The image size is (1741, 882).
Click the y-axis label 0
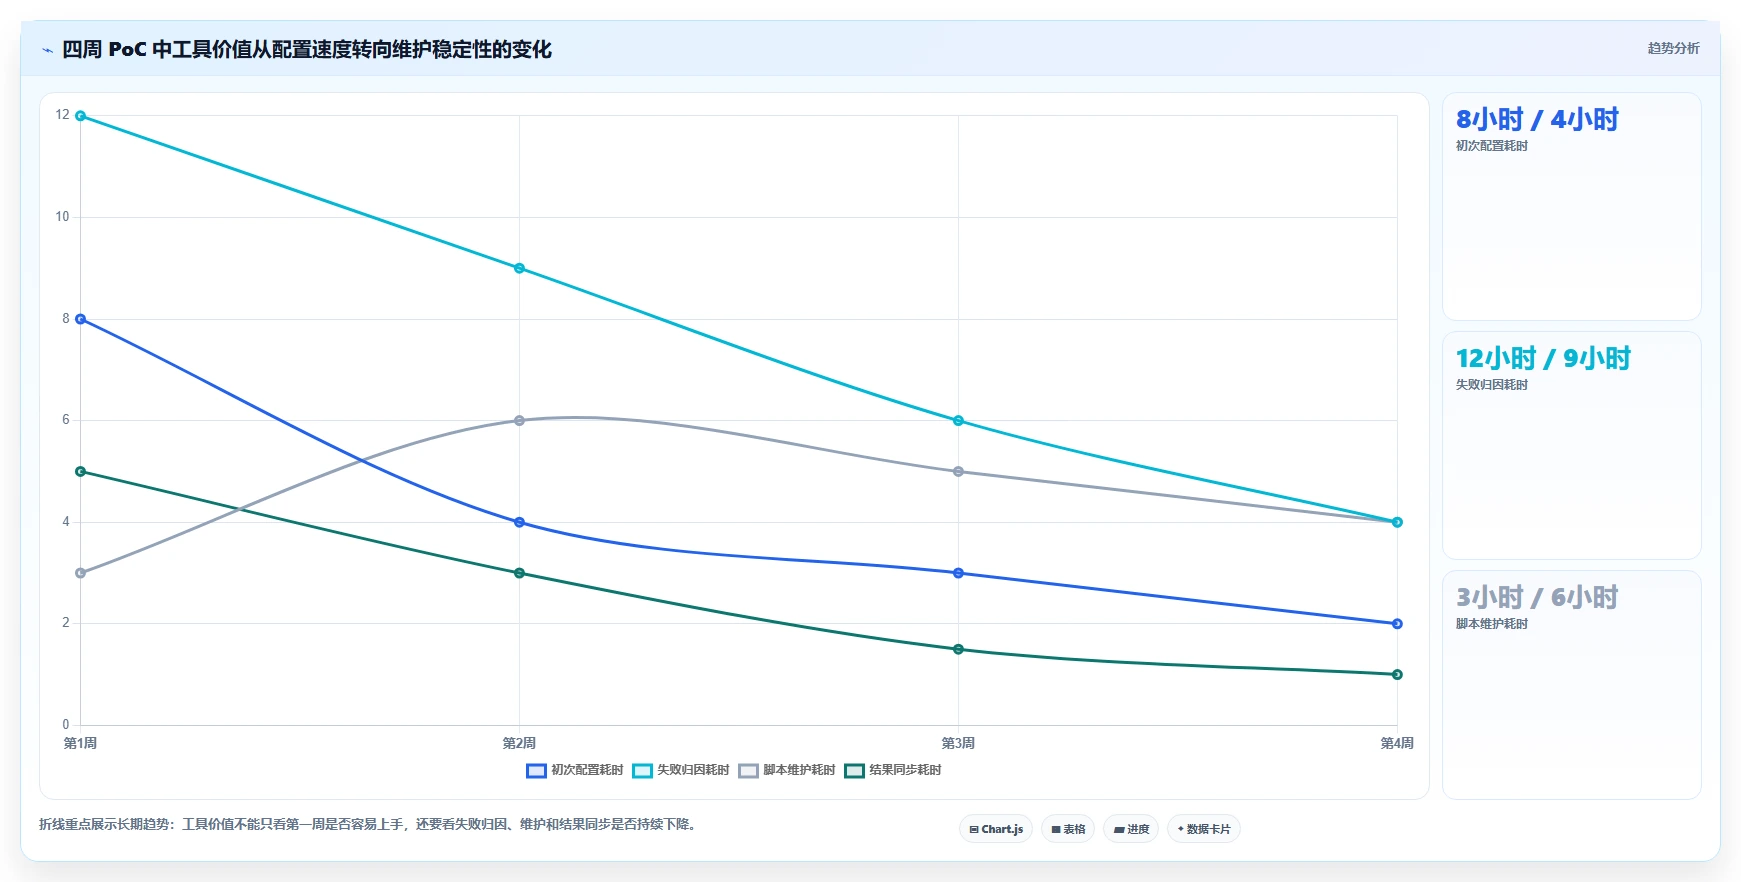tap(66, 725)
